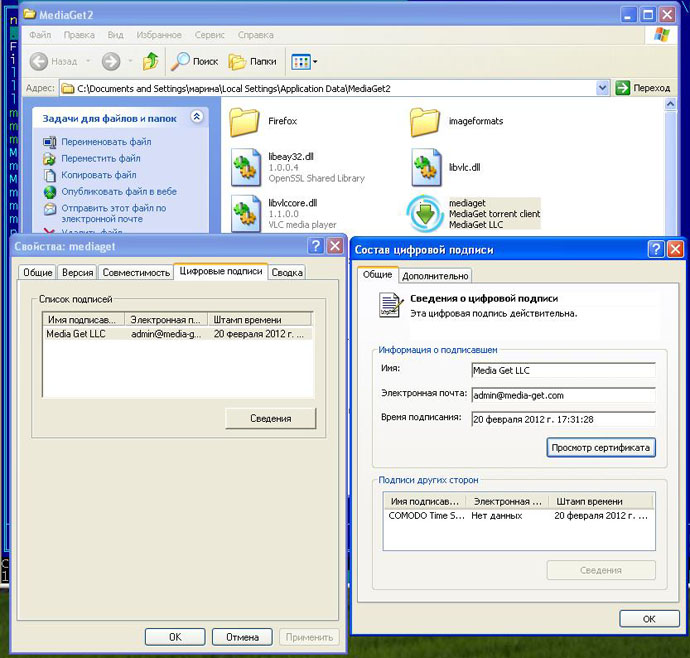The height and width of the screenshot is (658, 690).
Task: Select Общие tab in signature details dialog
Action: coord(378,275)
